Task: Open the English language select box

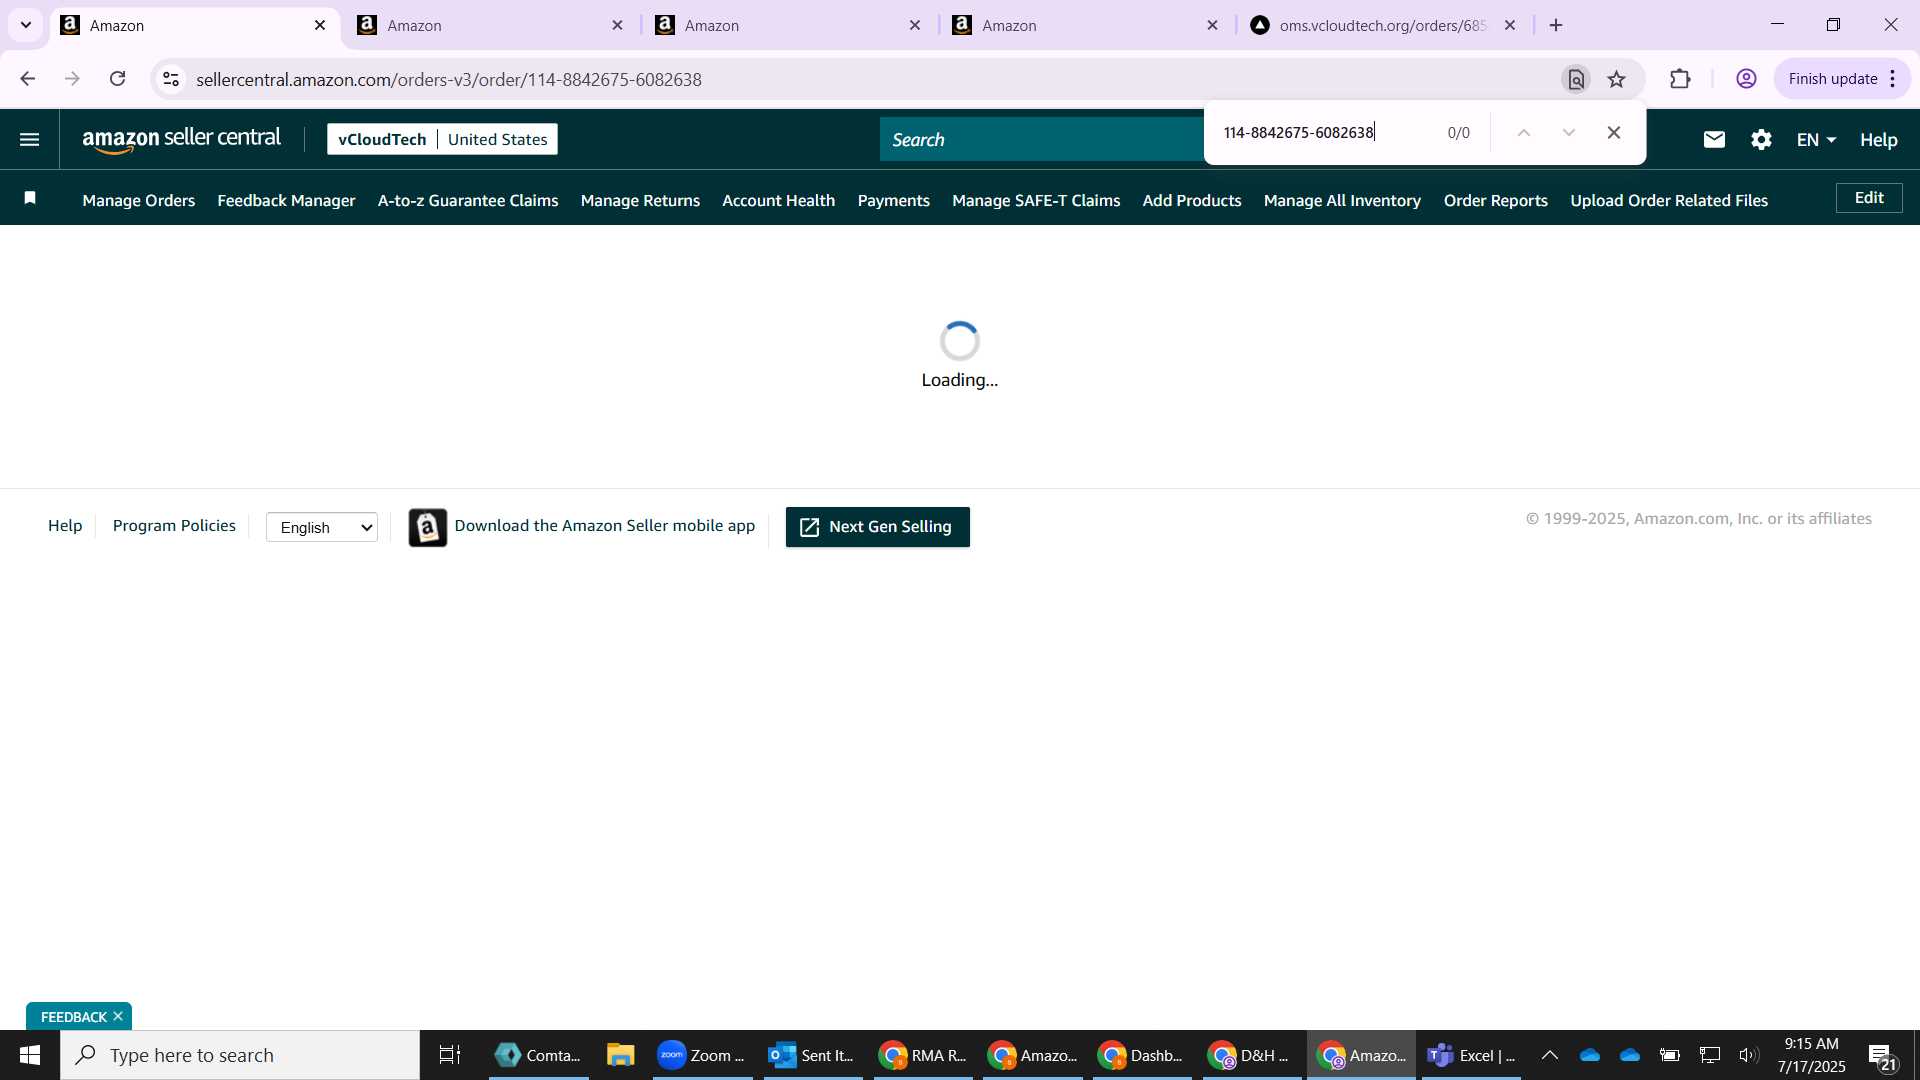Action: [x=322, y=527]
